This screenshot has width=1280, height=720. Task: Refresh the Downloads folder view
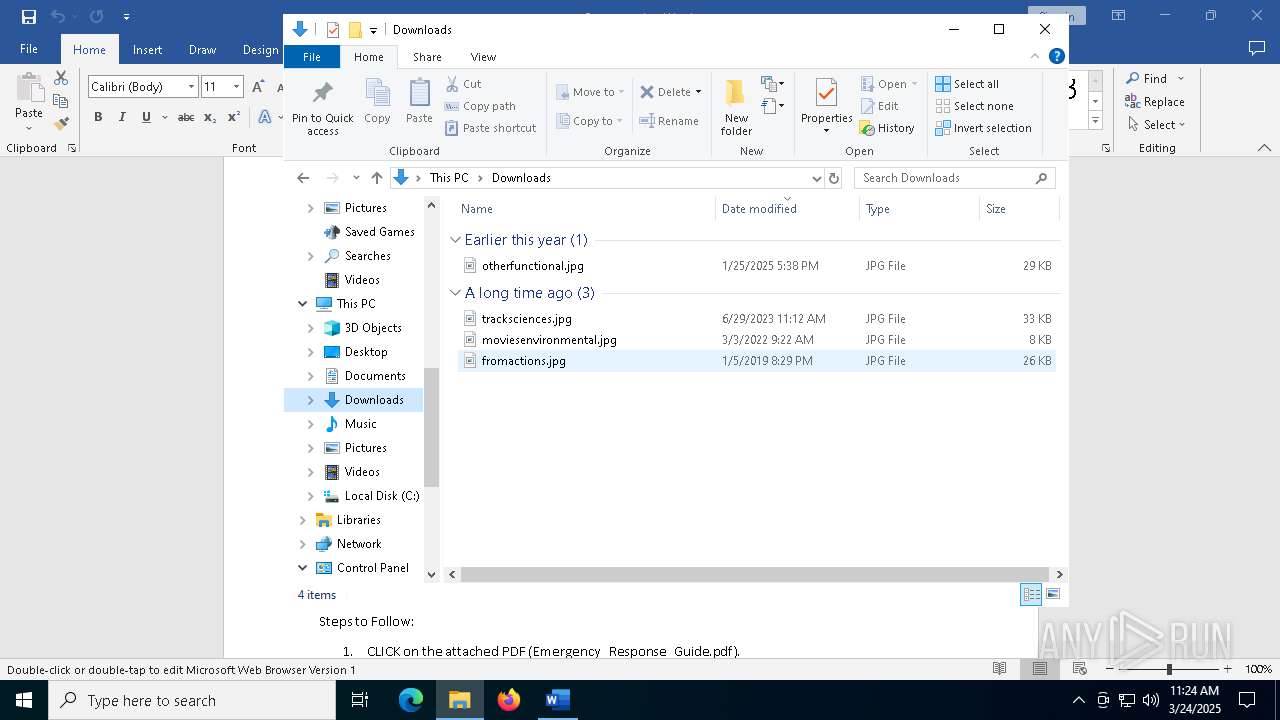(834, 178)
